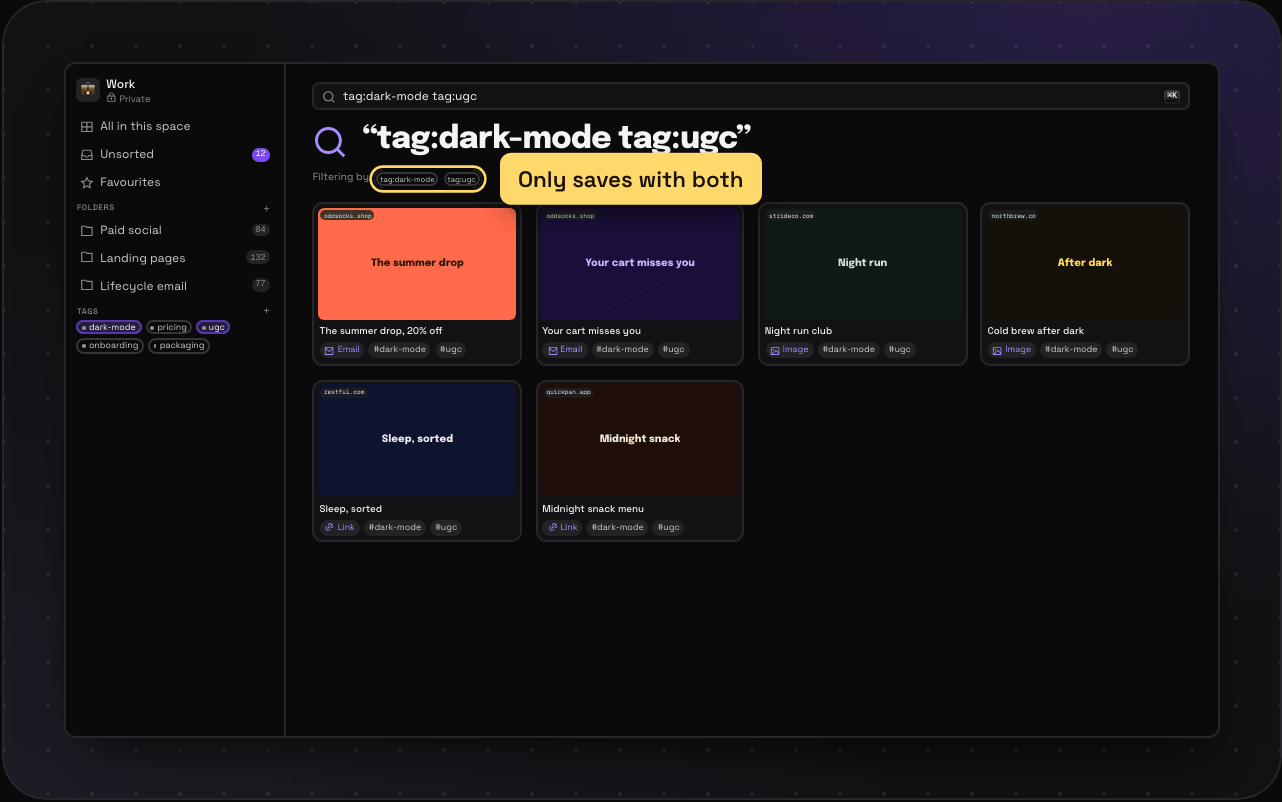Click the All in this space grid icon
The image size is (1282, 802).
(87, 127)
